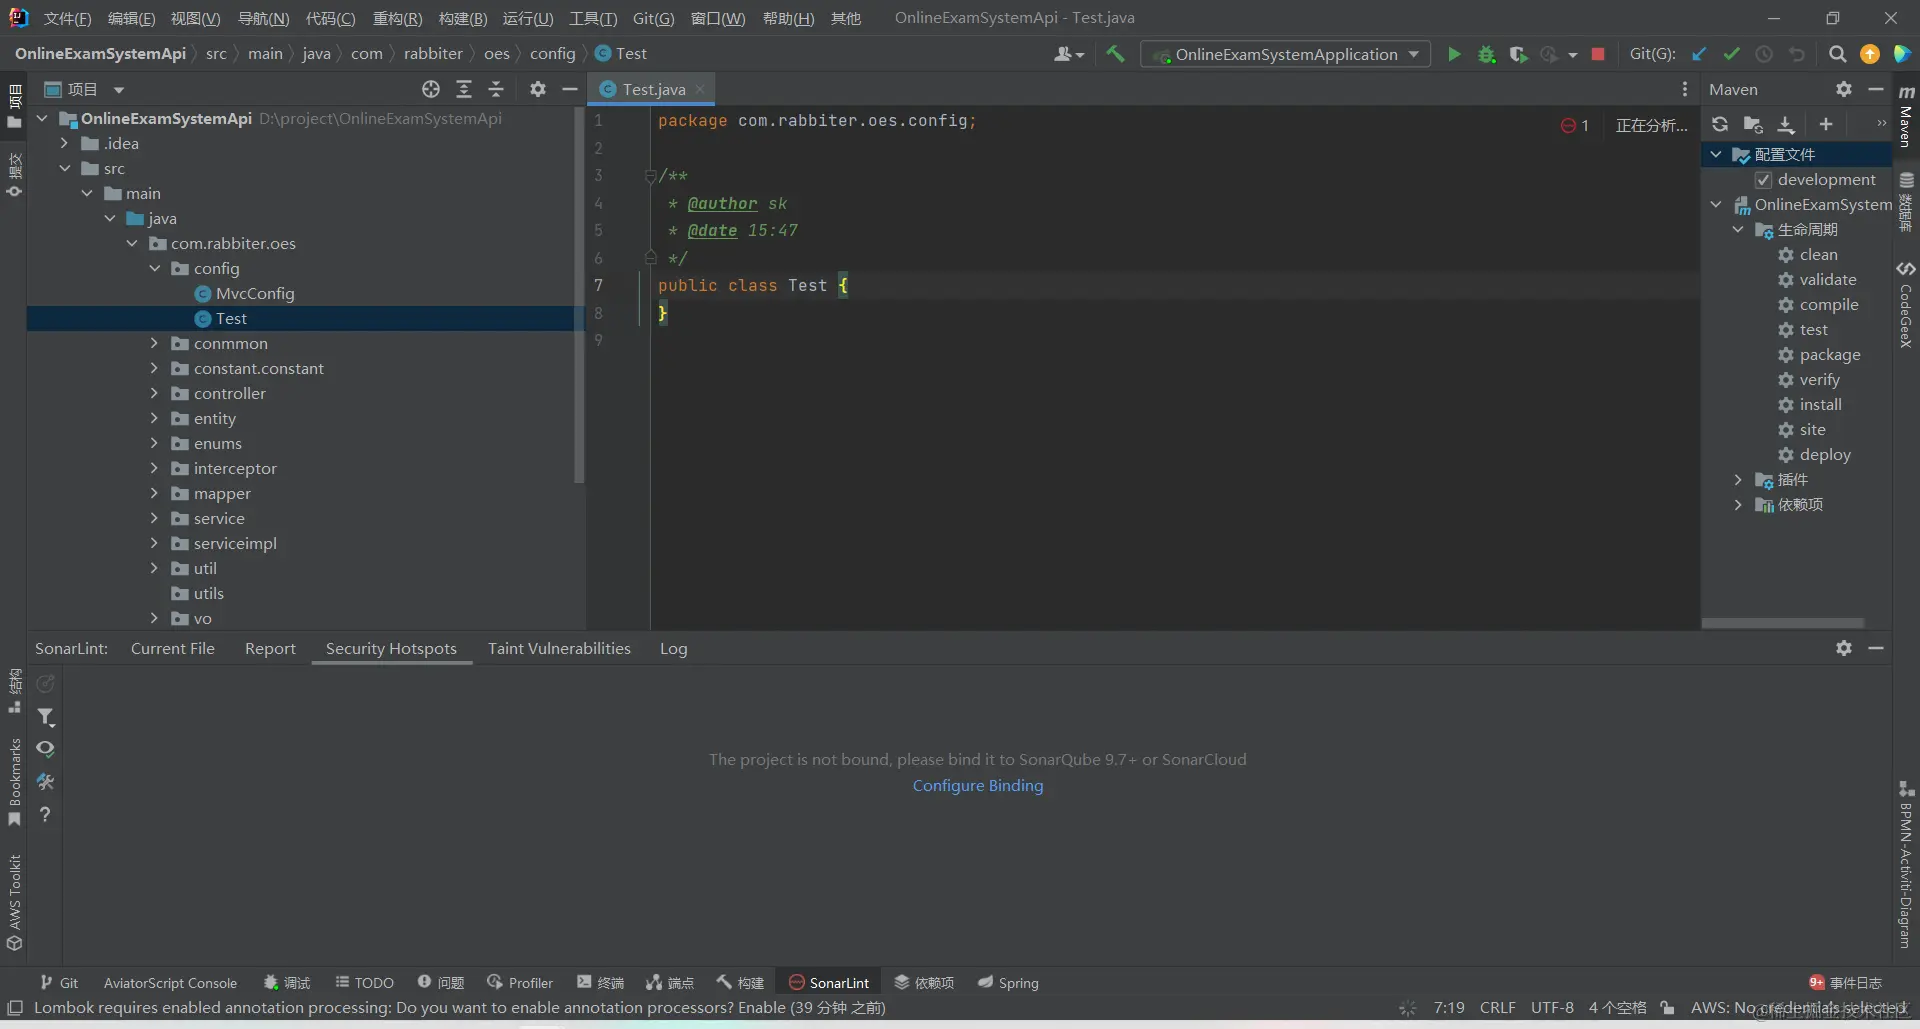The width and height of the screenshot is (1920, 1029).
Task: Open SonarLint configuration wrench icon
Action: pyautogui.click(x=45, y=782)
